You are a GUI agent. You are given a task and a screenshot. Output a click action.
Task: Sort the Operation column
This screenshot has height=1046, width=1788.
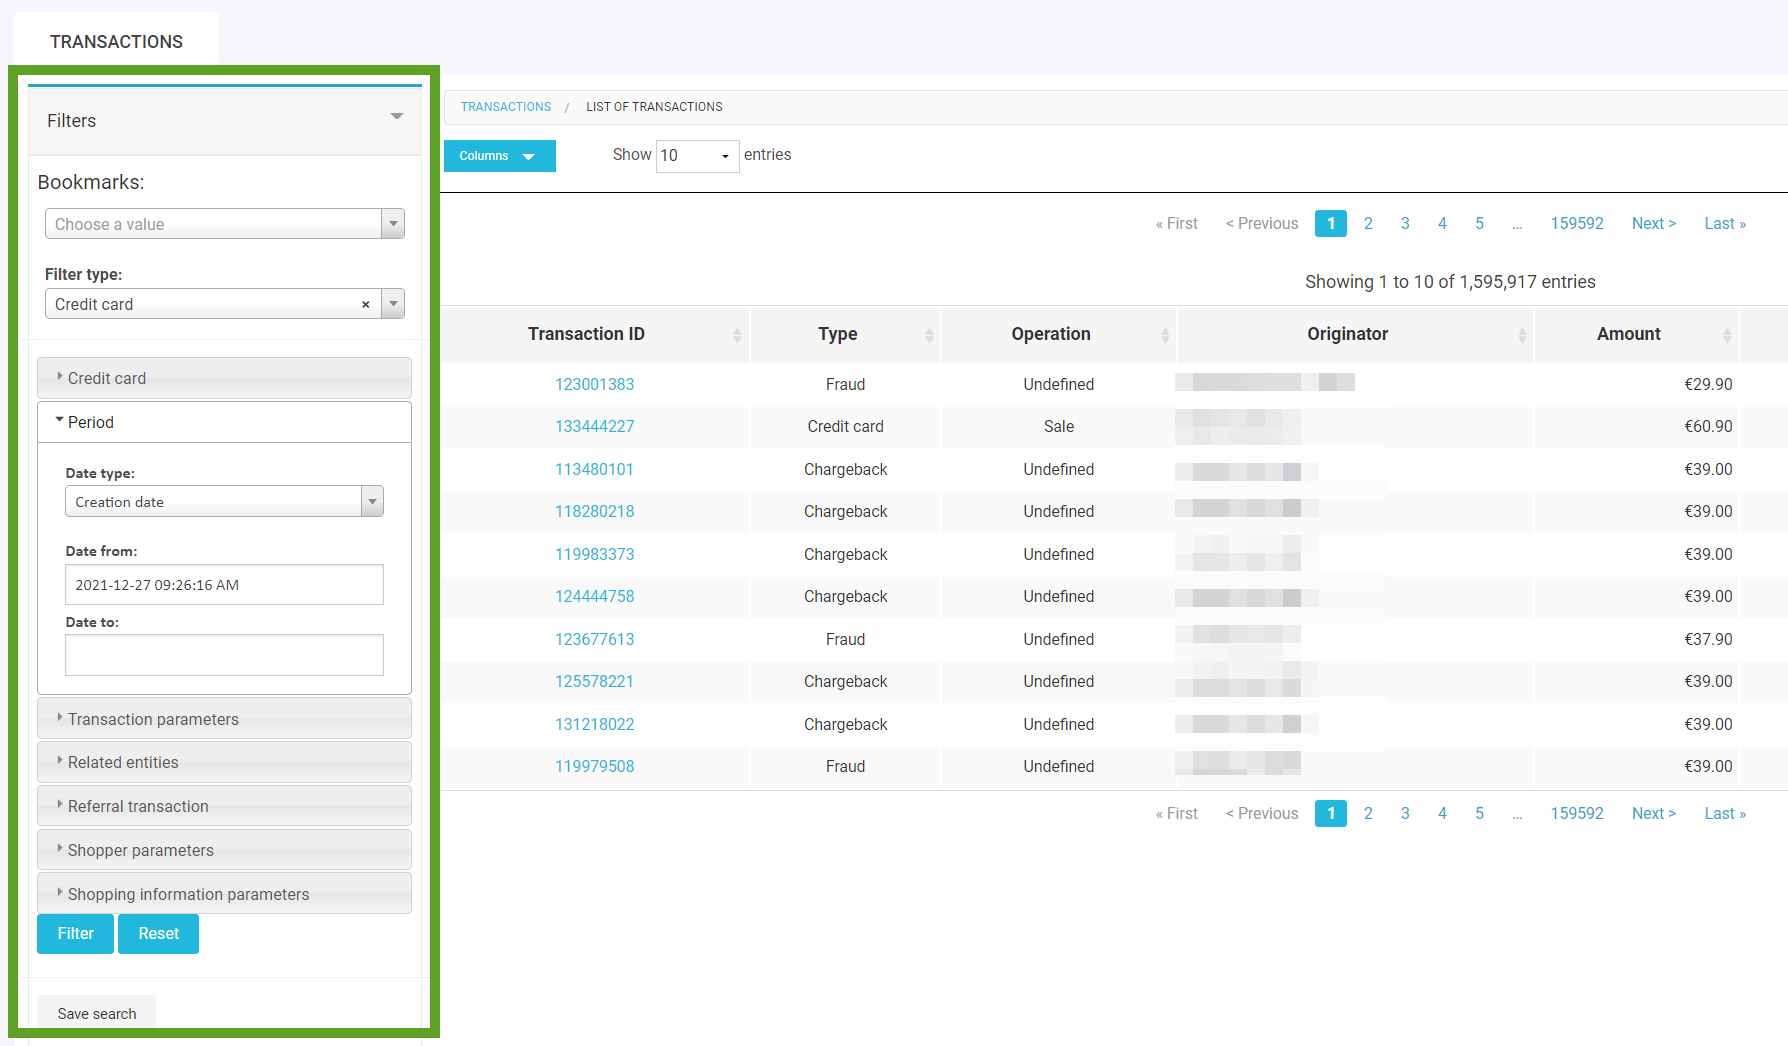(x=1165, y=334)
